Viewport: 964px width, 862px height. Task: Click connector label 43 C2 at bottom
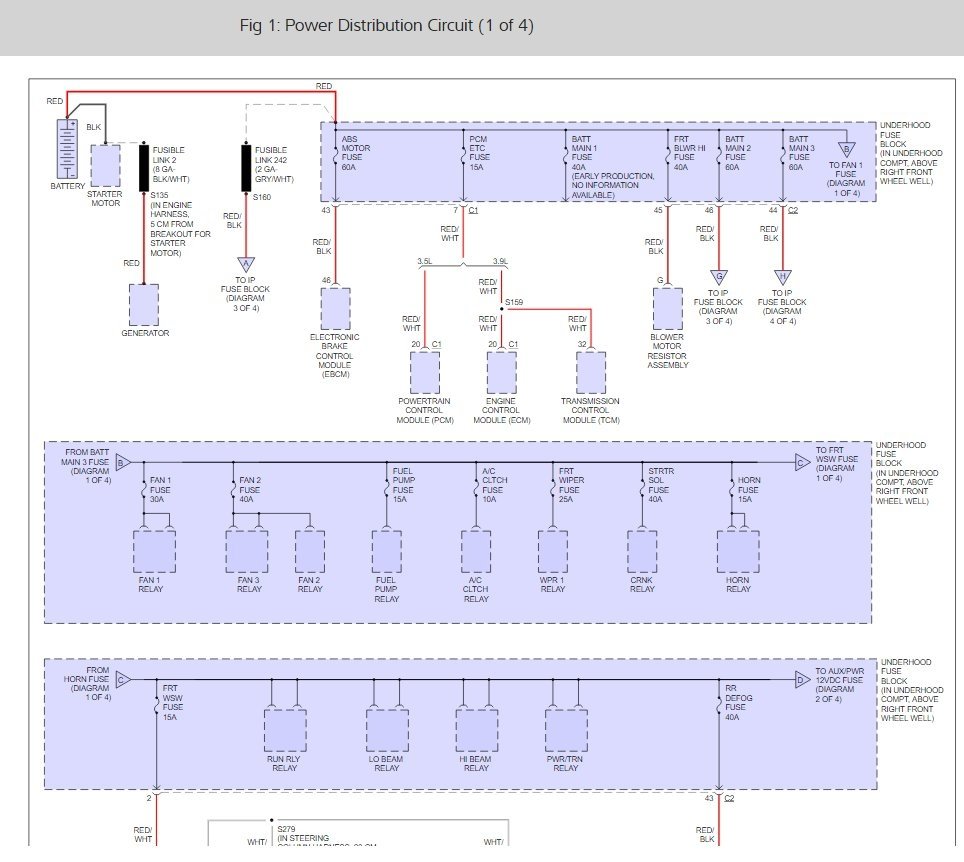(x=719, y=797)
